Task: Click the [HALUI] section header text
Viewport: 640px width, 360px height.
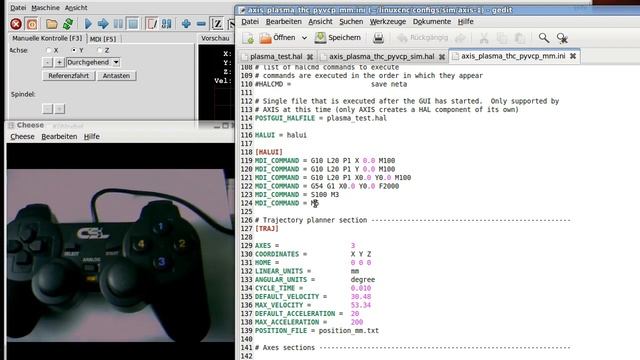Action: [x=269, y=152]
